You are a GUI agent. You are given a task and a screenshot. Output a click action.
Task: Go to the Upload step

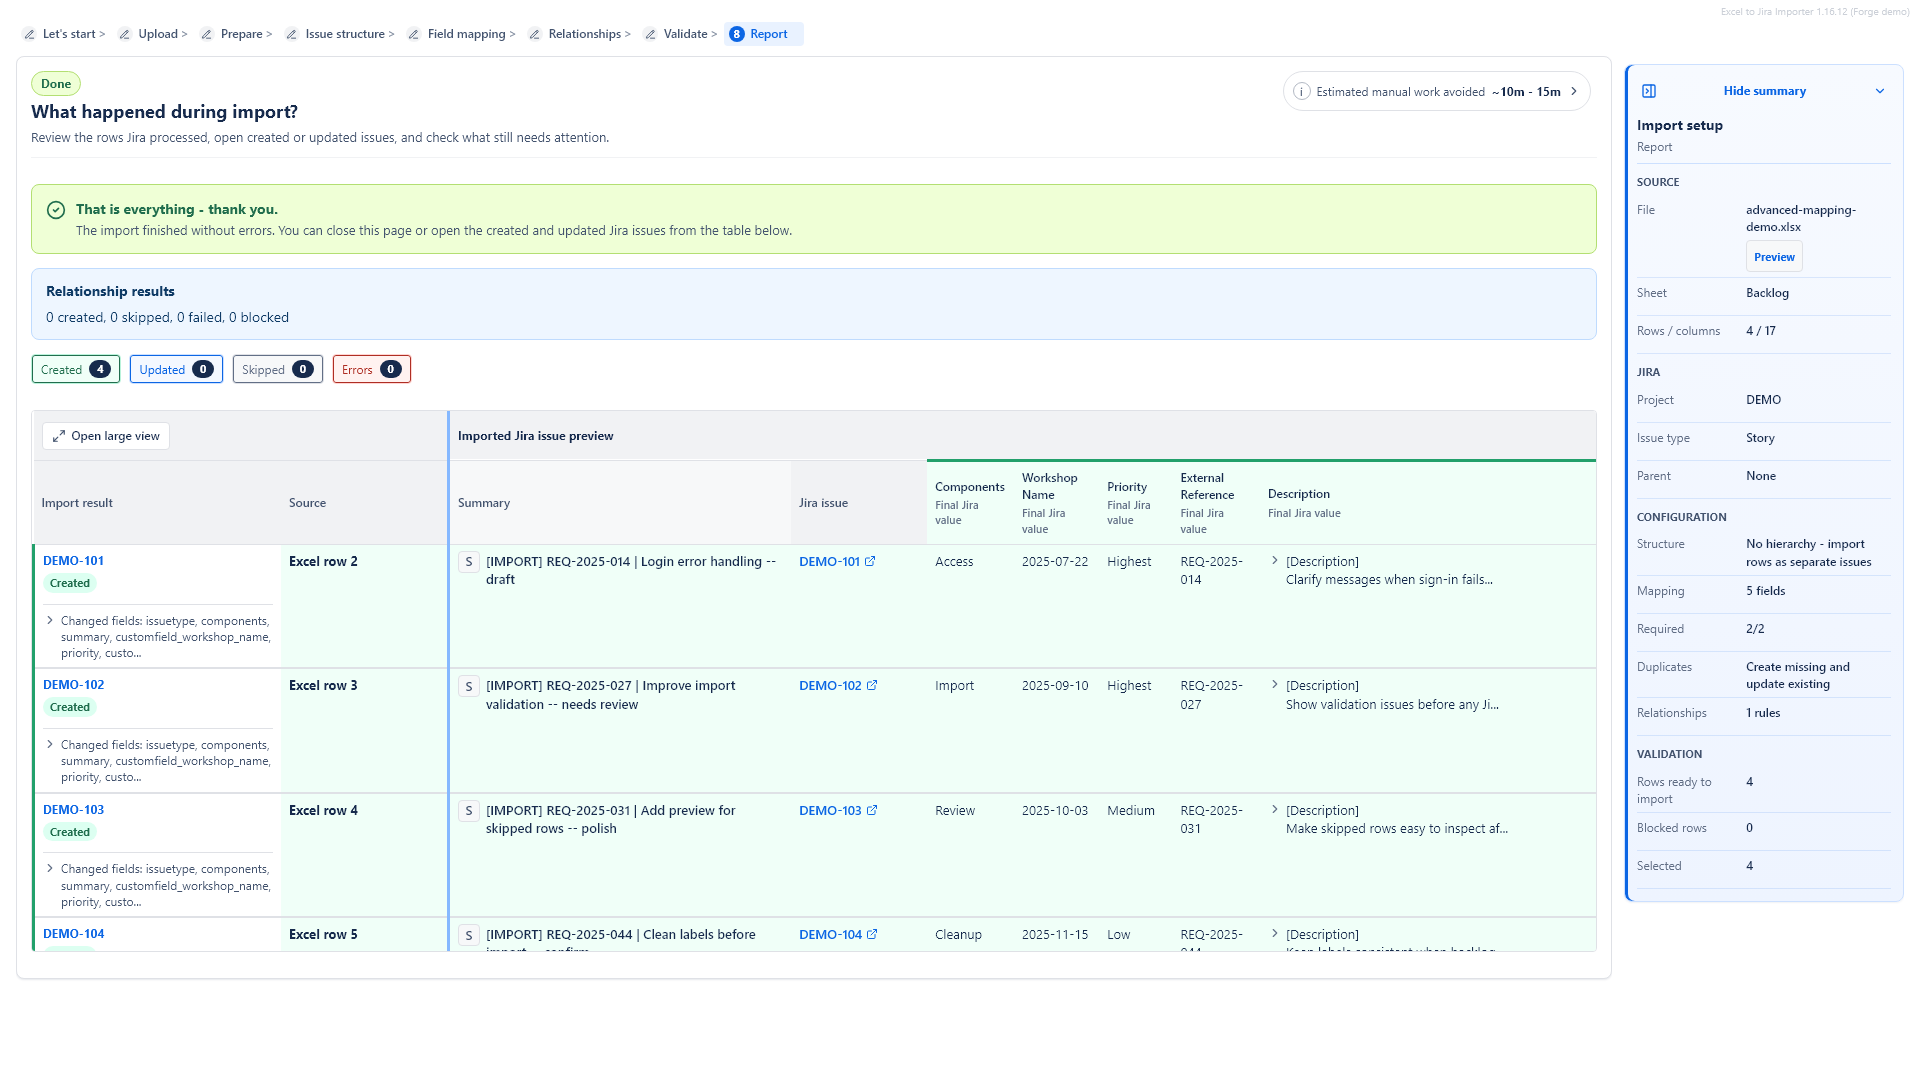(x=158, y=34)
